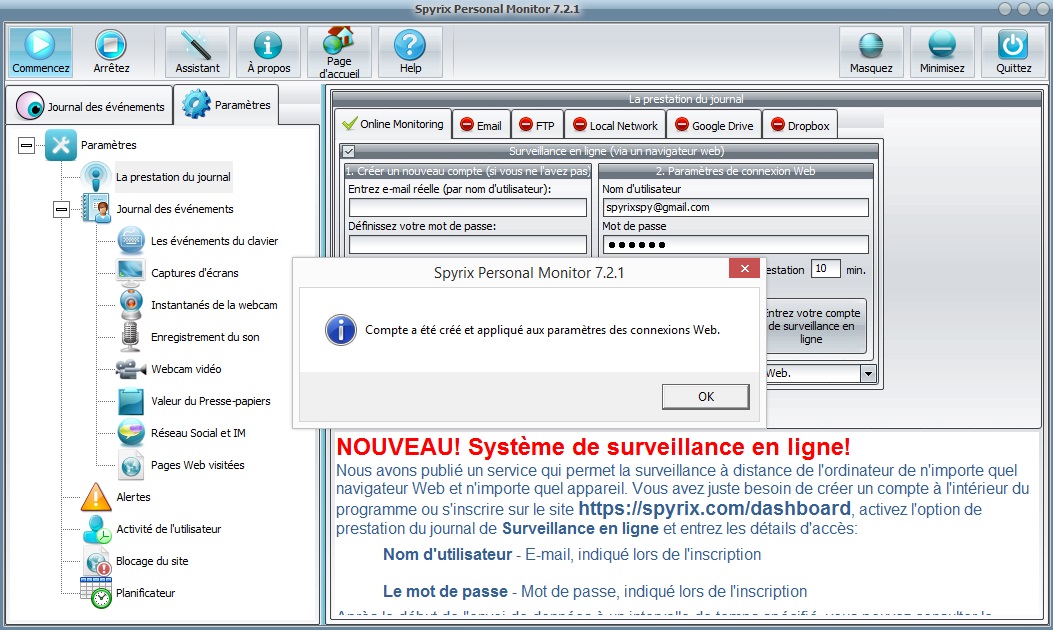The image size is (1053, 630).
Task: Switch to Online Monitoring tab
Action: coord(393,124)
